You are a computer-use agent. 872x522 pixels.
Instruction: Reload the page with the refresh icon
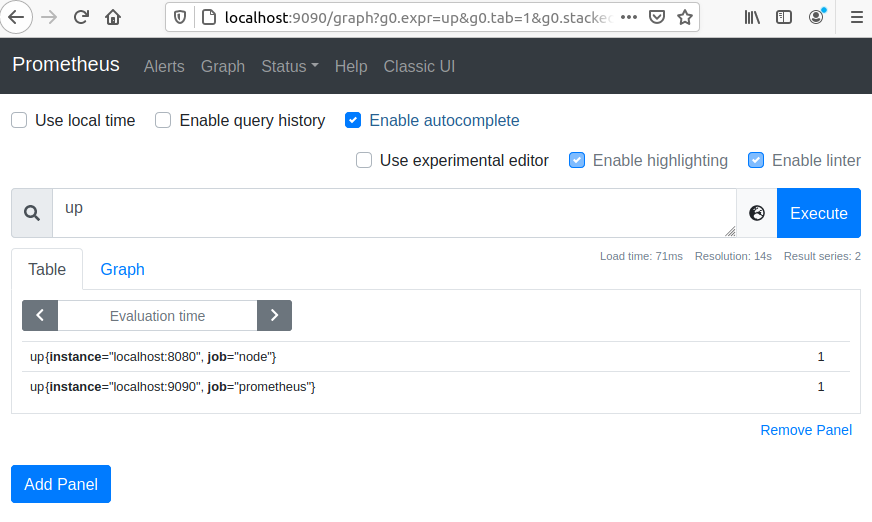pos(81,17)
